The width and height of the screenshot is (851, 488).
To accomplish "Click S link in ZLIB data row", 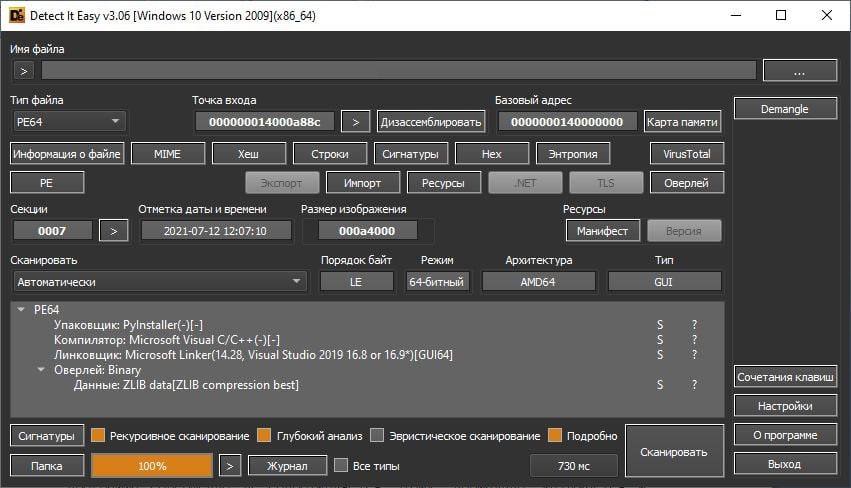I will click(x=660, y=385).
